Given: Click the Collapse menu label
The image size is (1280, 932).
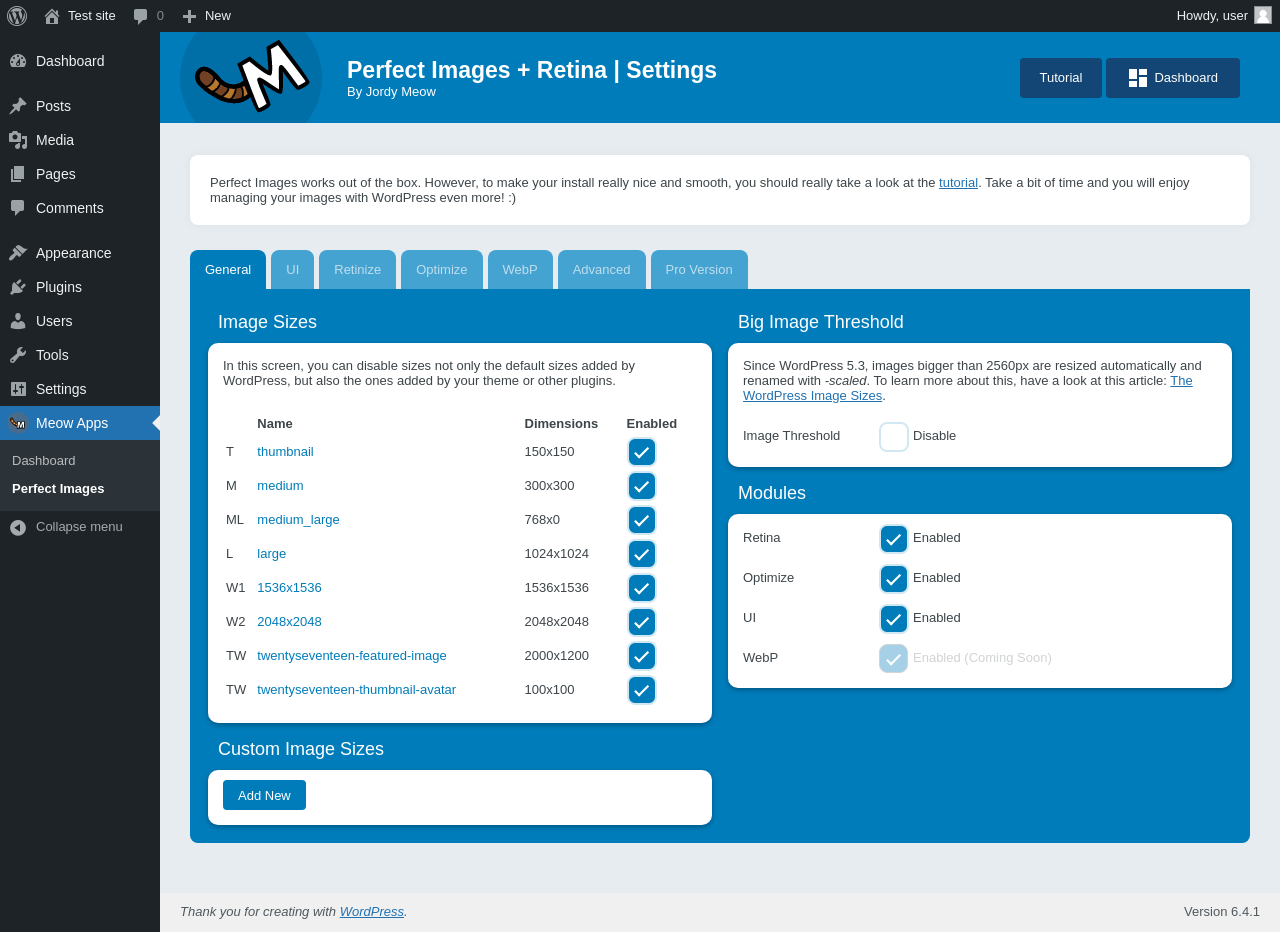Looking at the screenshot, I should (79, 527).
